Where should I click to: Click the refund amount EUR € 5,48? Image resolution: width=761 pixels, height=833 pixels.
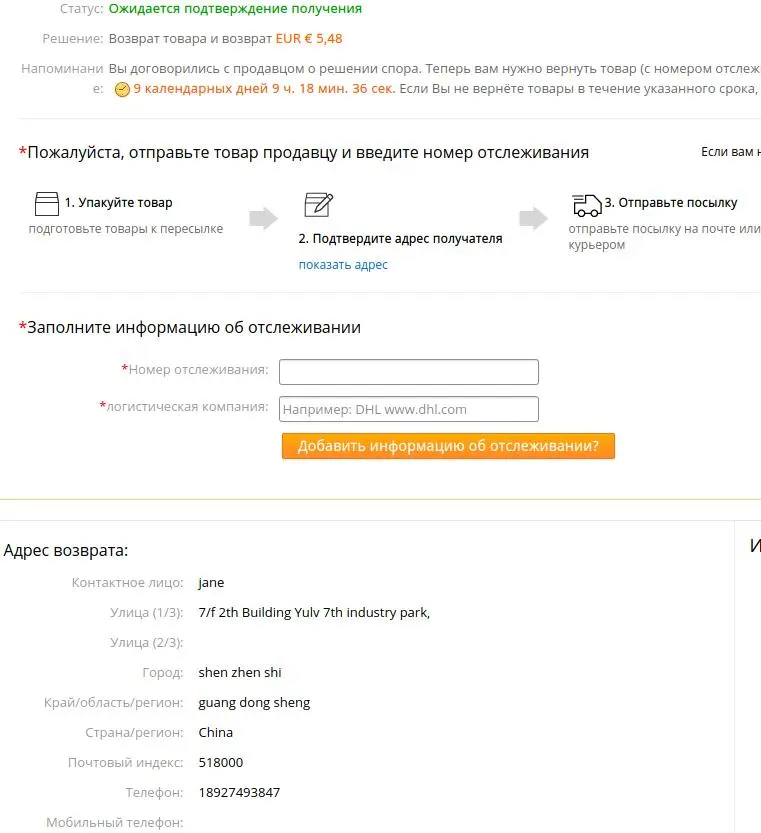309,39
